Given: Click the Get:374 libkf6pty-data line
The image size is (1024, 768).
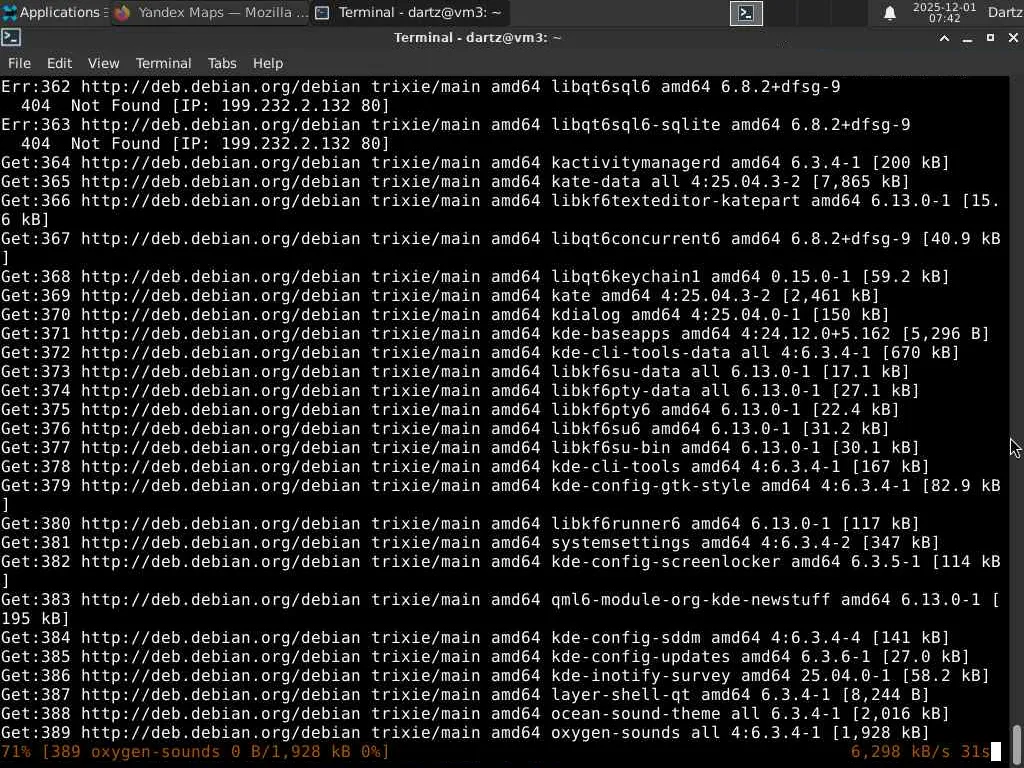Looking at the screenshot, I should (x=460, y=391).
